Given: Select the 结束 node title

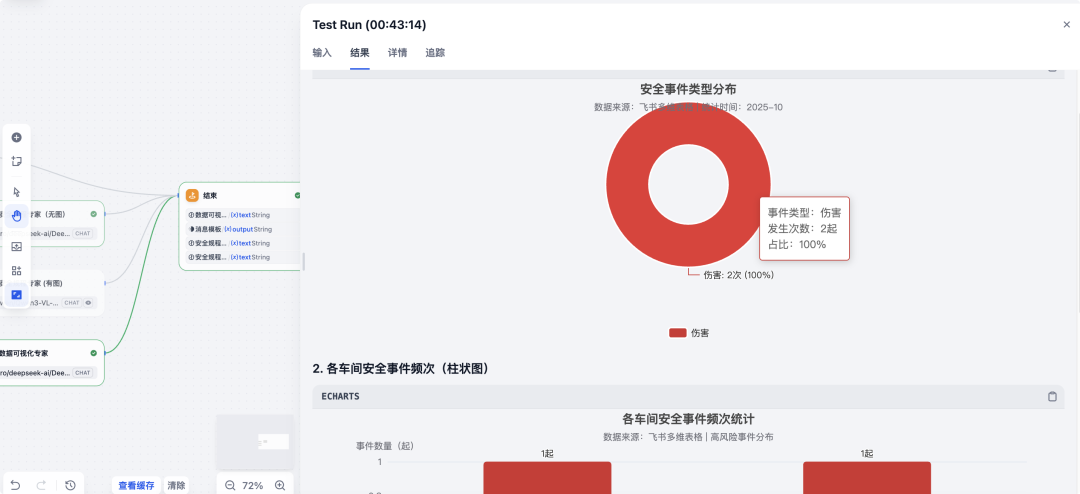Looking at the screenshot, I should [x=210, y=196].
